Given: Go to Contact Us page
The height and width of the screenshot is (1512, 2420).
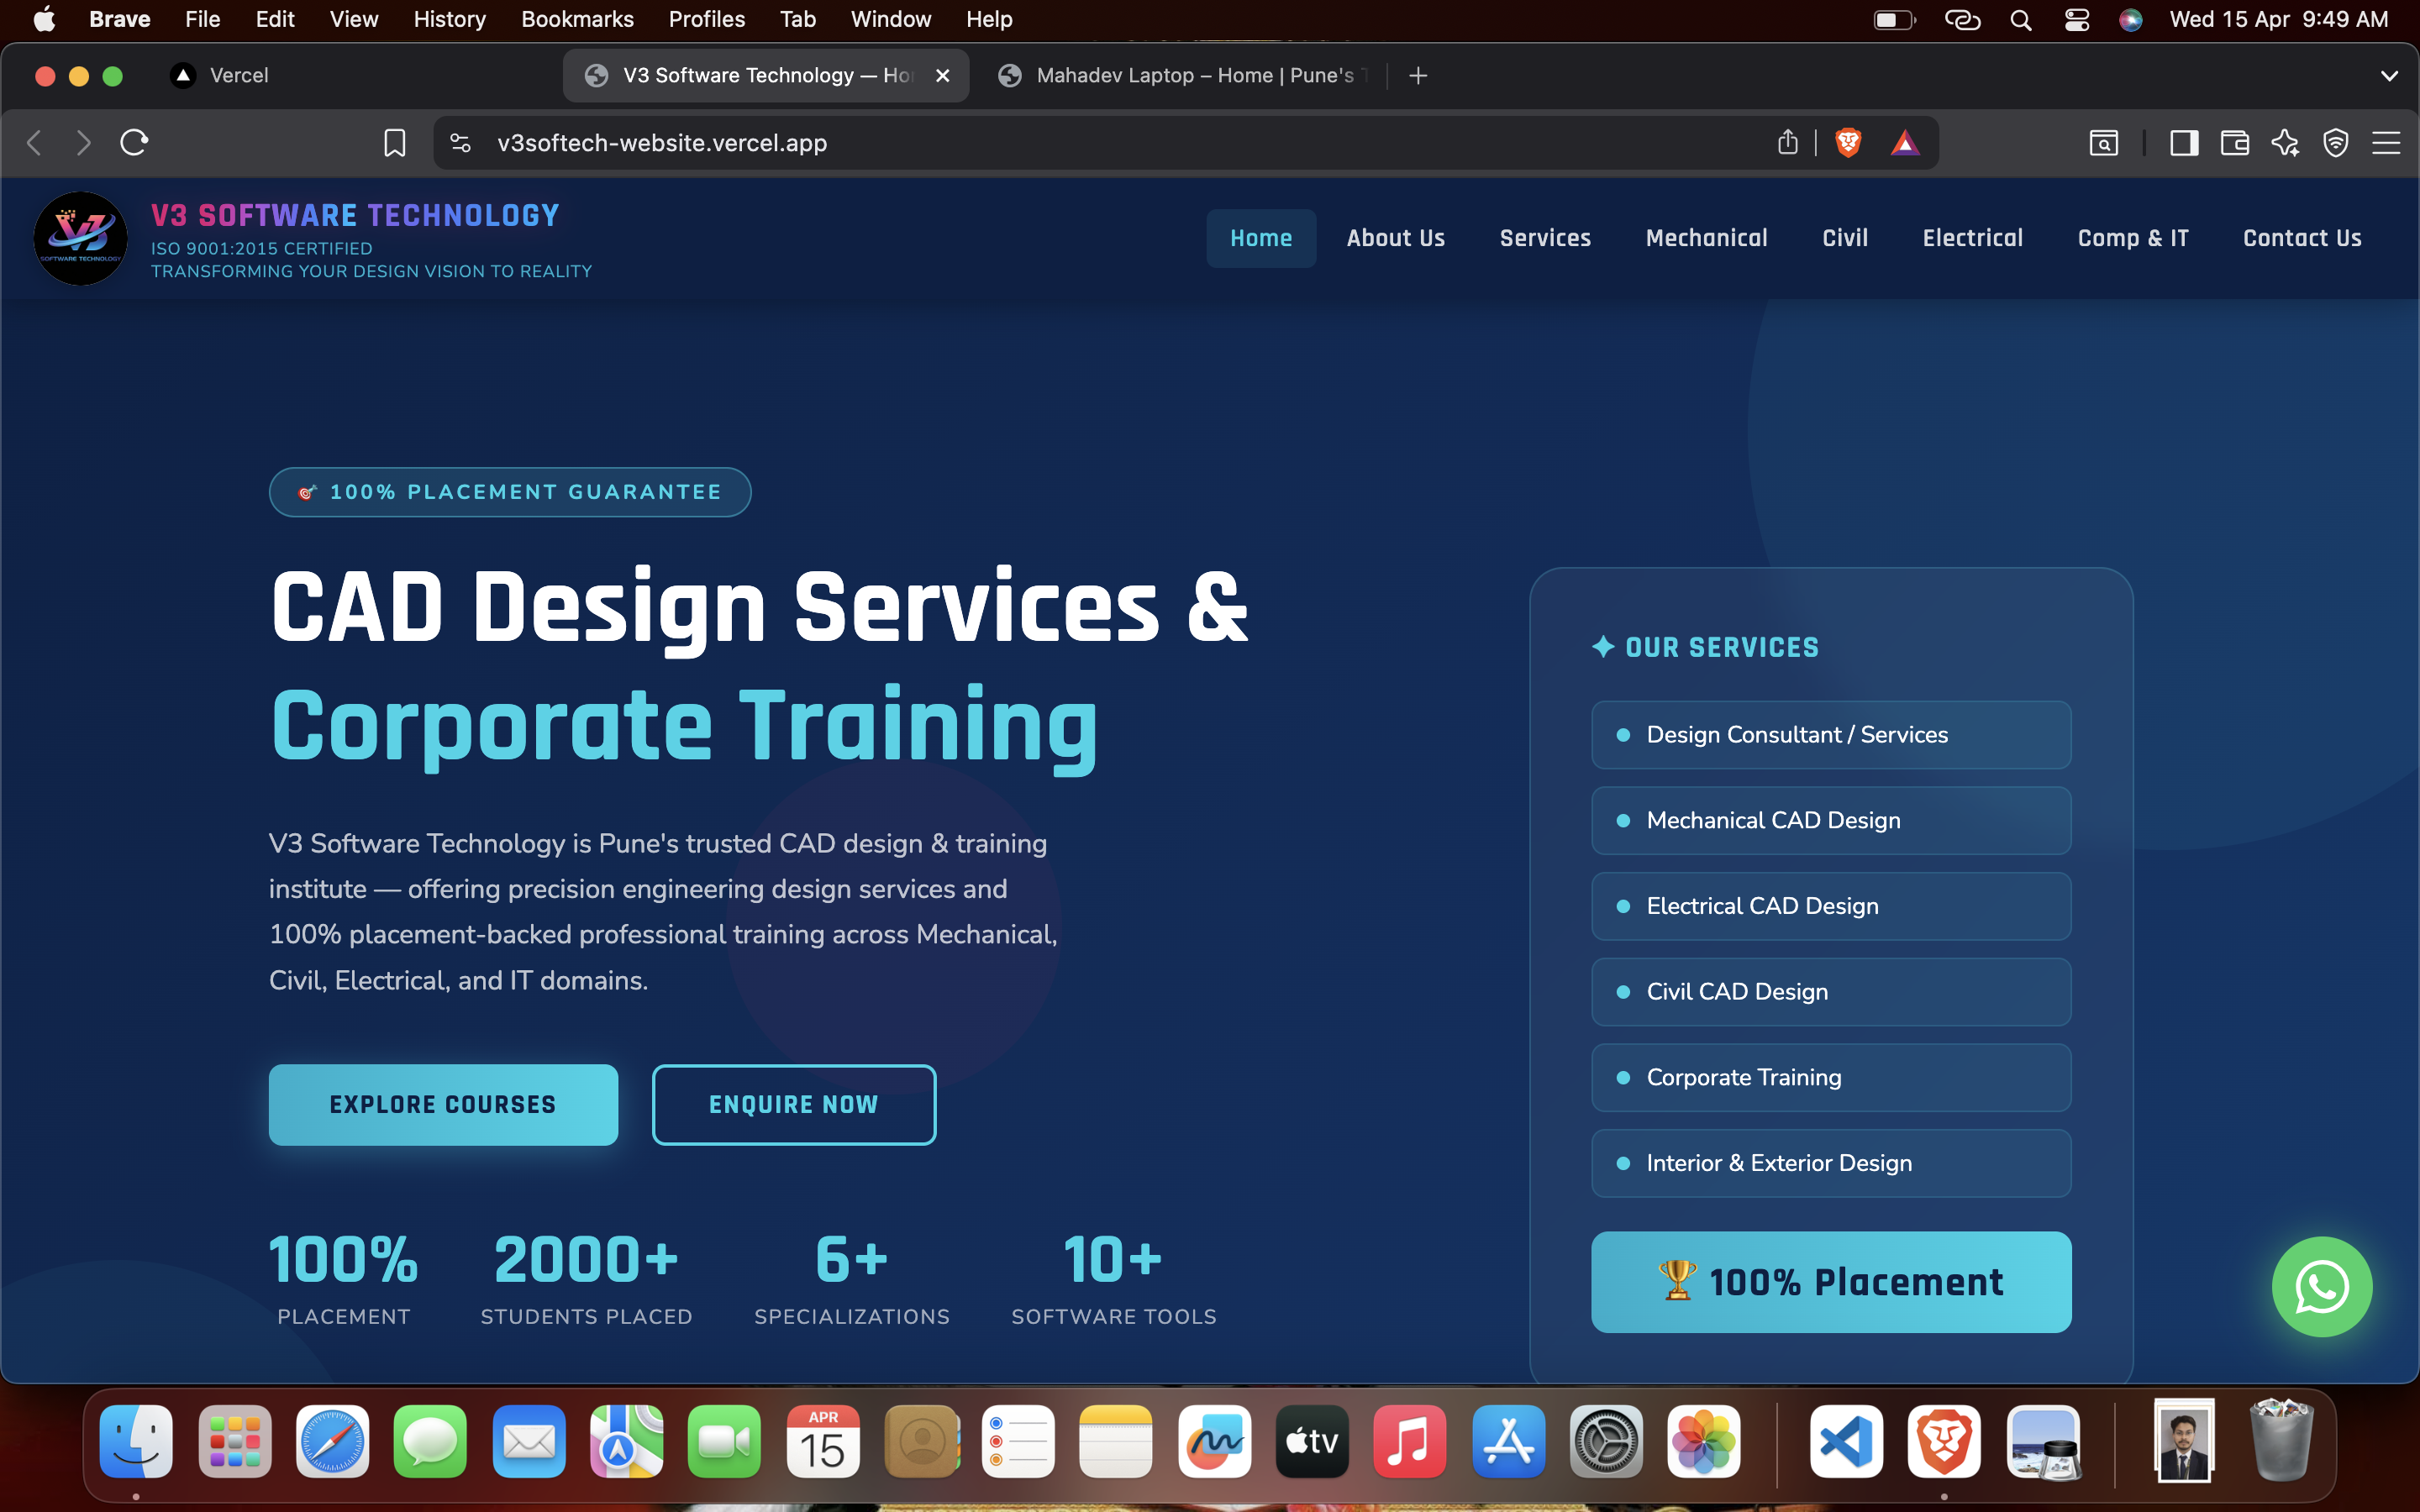Looking at the screenshot, I should pyautogui.click(x=2302, y=238).
